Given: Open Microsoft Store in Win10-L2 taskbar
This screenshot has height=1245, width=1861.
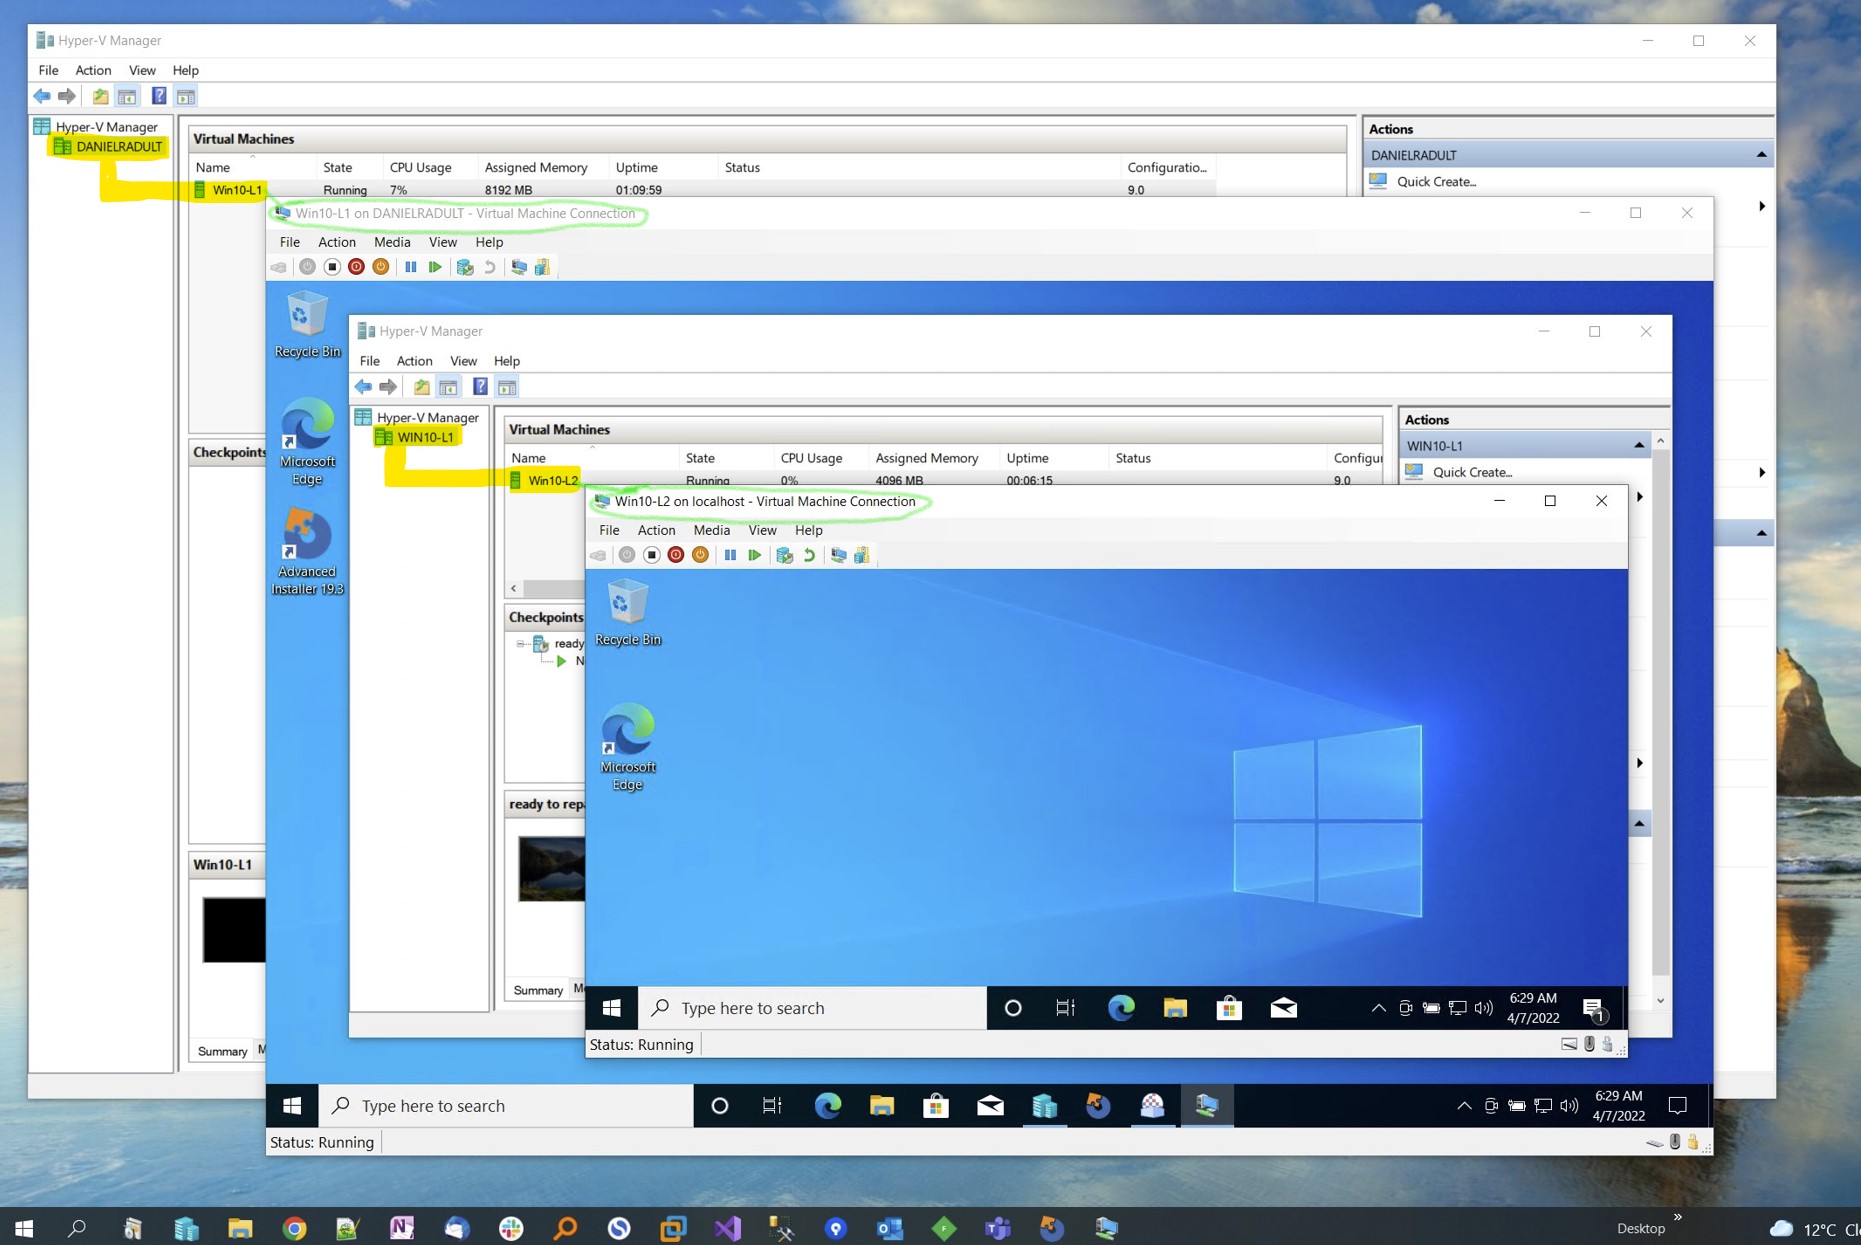Looking at the screenshot, I should click(x=1229, y=1008).
